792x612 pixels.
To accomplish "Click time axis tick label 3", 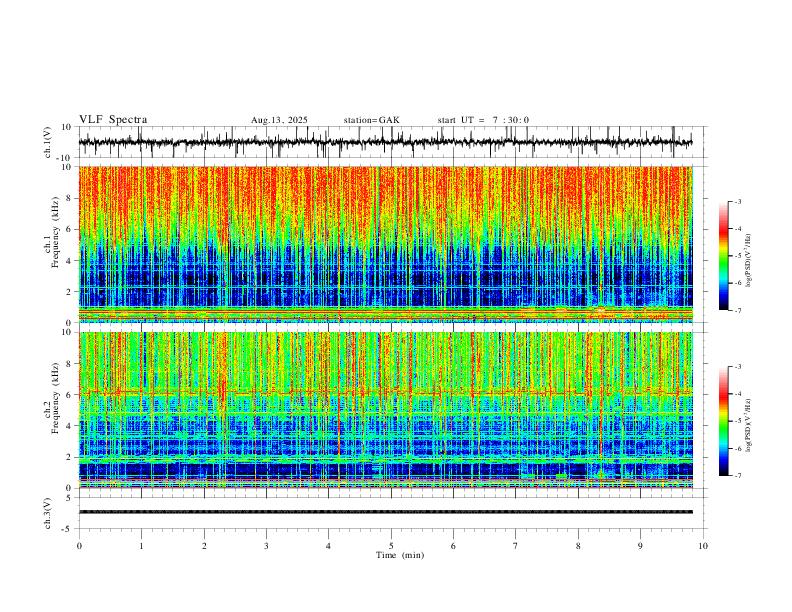I will click(x=266, y=546).
